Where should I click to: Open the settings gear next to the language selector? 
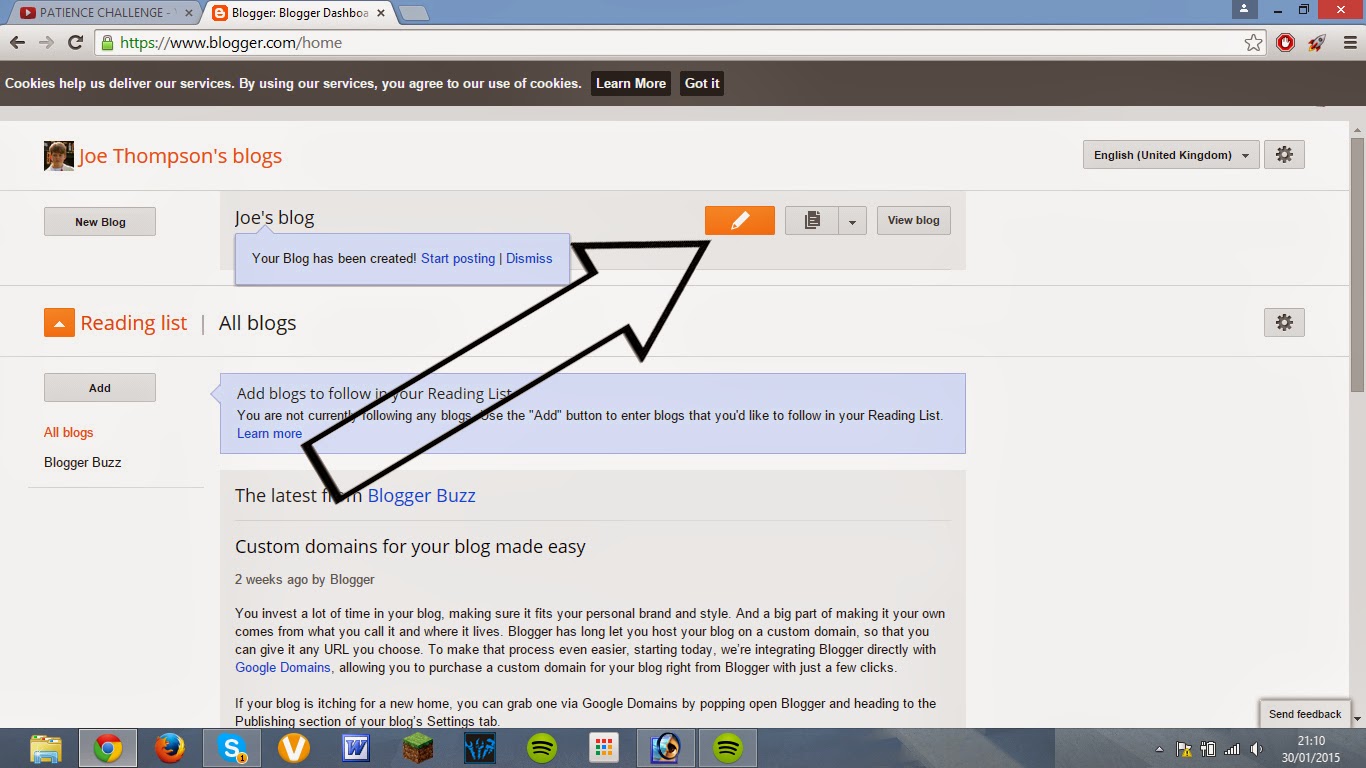point(1284,155)
